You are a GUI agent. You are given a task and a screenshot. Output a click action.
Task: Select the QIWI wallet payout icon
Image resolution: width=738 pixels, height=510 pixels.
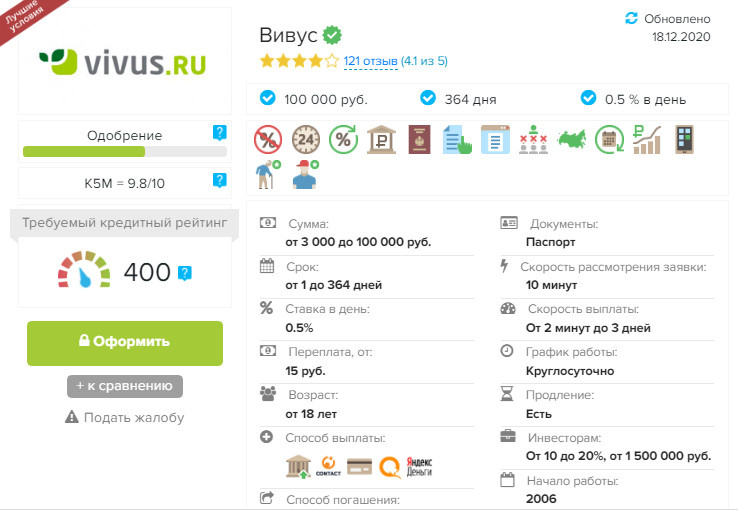point(390,467)
